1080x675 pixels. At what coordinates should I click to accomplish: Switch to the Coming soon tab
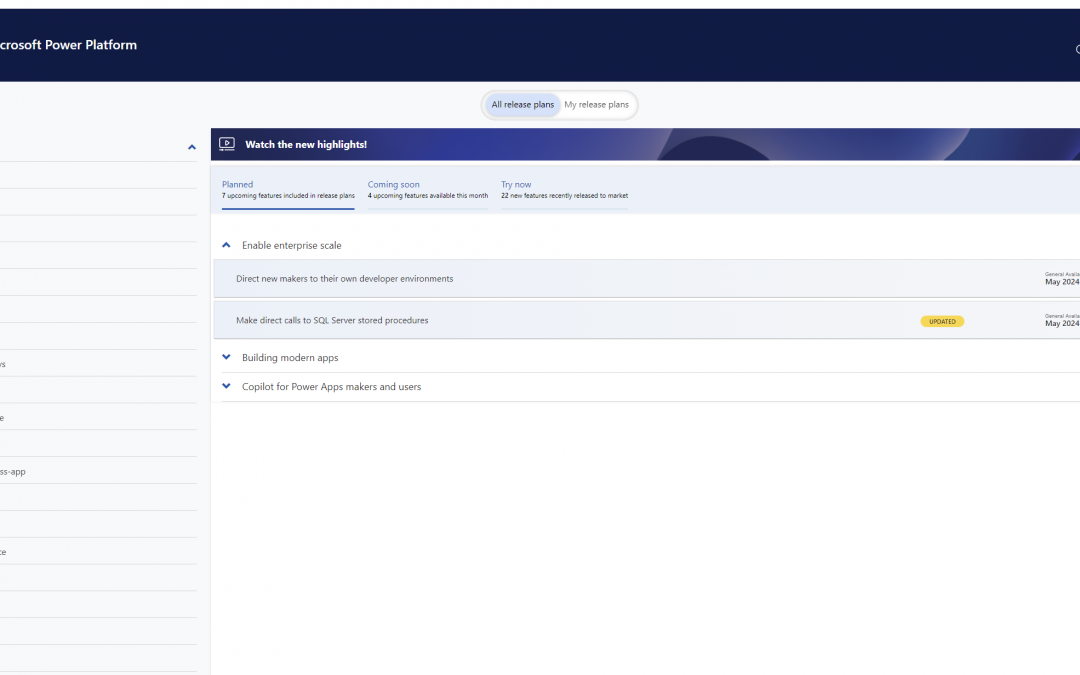point(395,184)
